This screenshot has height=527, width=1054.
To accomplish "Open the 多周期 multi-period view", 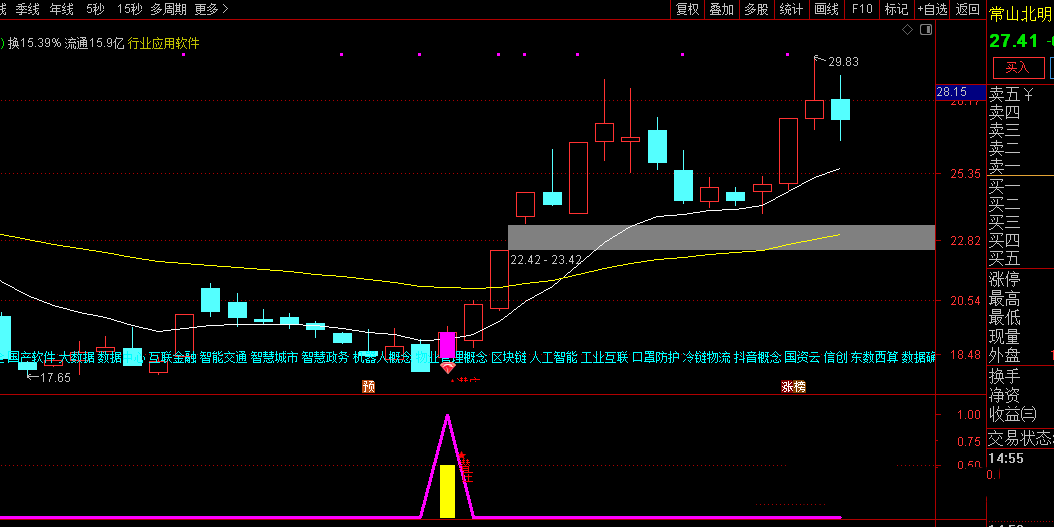I will (168, 9).
